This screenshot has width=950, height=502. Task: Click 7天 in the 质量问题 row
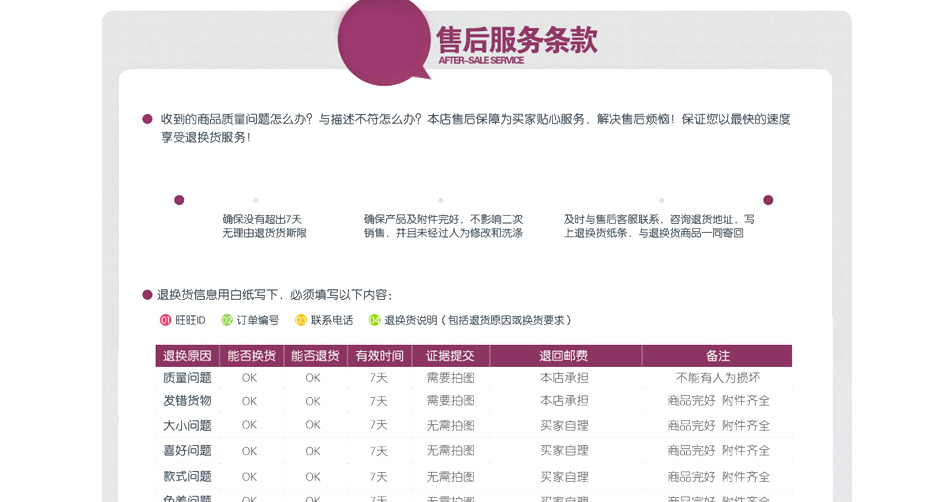(x=379, y=378)
